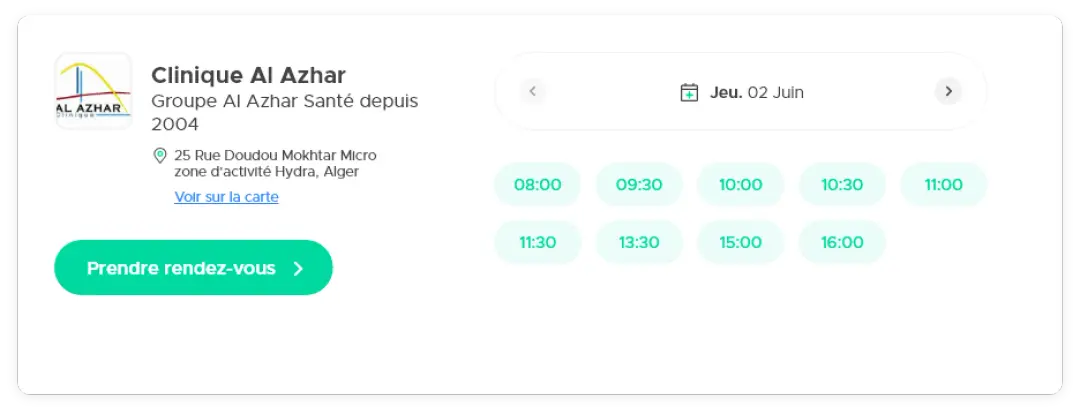Image resolution: width=1080 pixels, height=414 pixels.
Task: Select the 10:30 appointment time
Action: click(842, 185)
